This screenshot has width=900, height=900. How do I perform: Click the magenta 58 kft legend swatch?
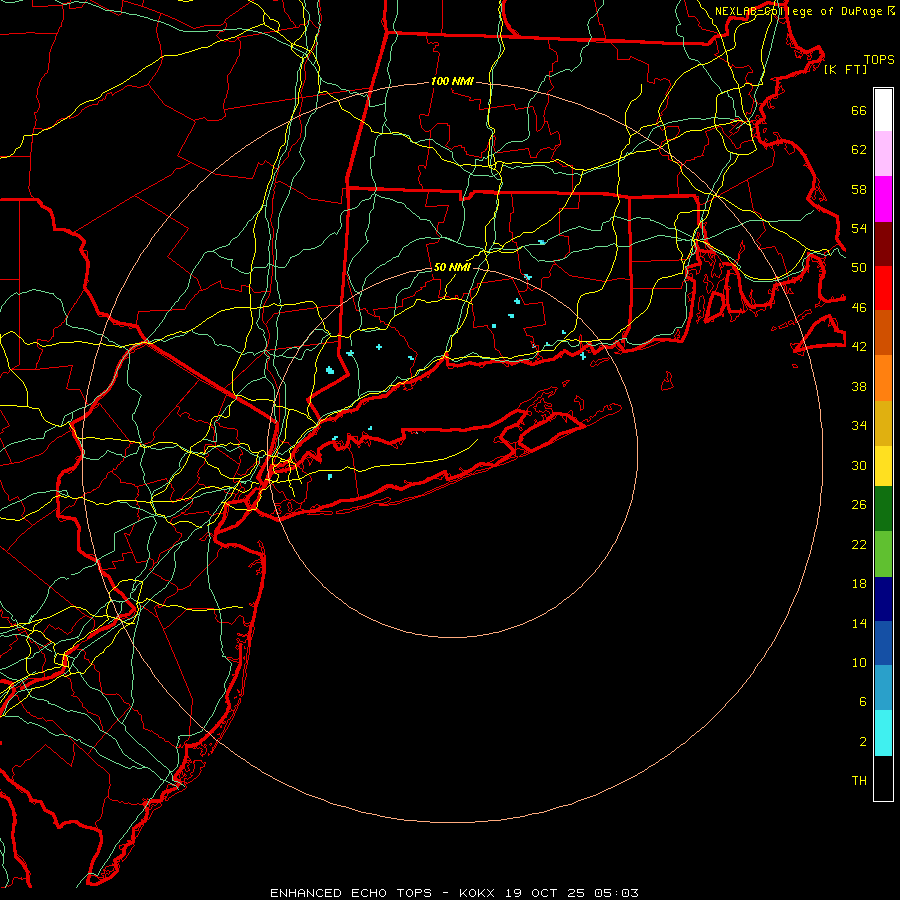click(x=883, y=199)
